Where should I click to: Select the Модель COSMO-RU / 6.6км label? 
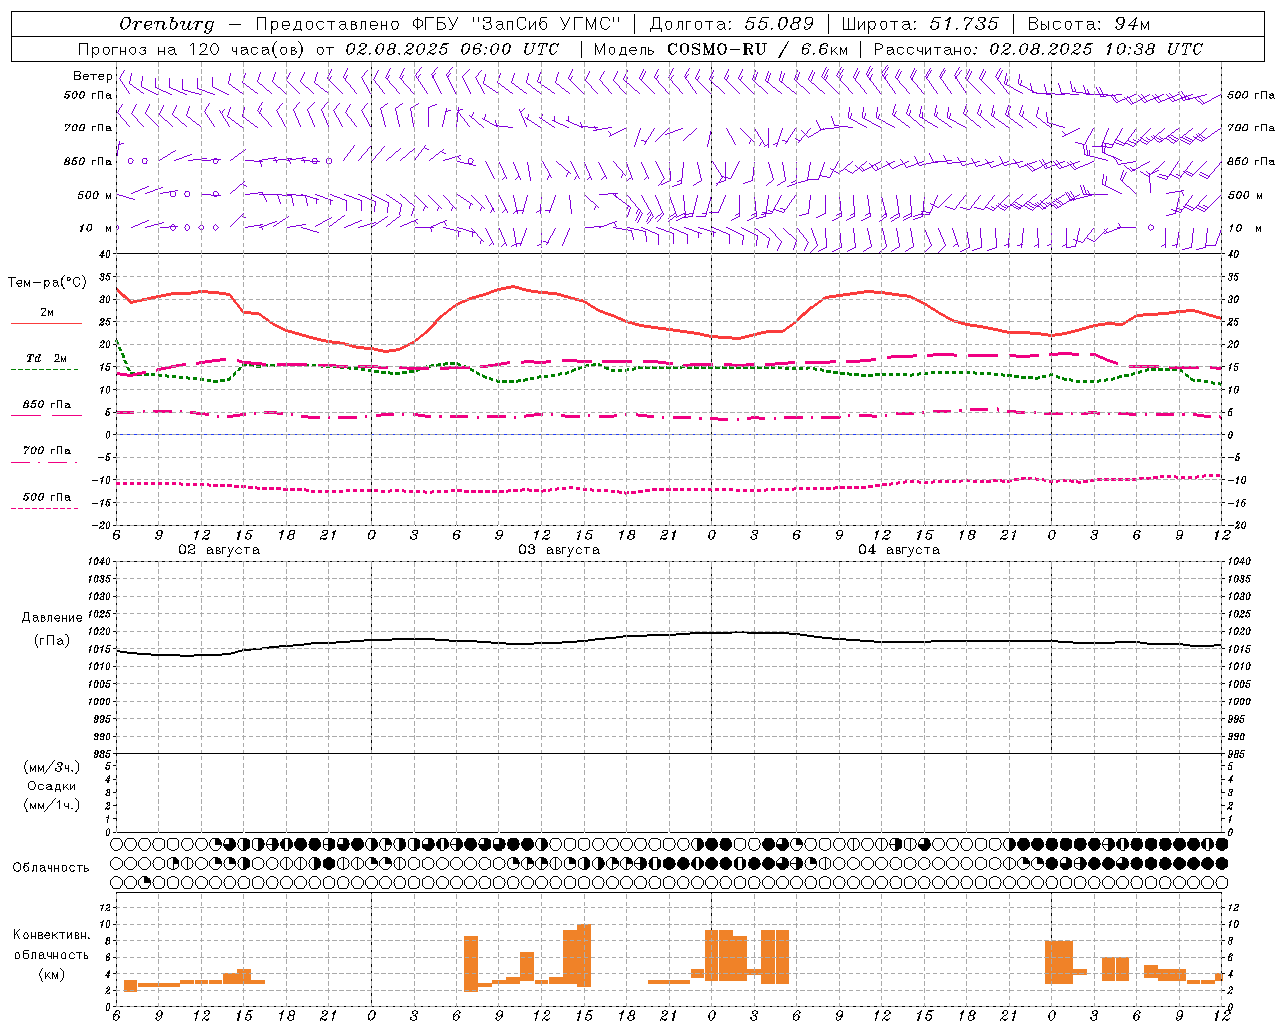(720, 49)
